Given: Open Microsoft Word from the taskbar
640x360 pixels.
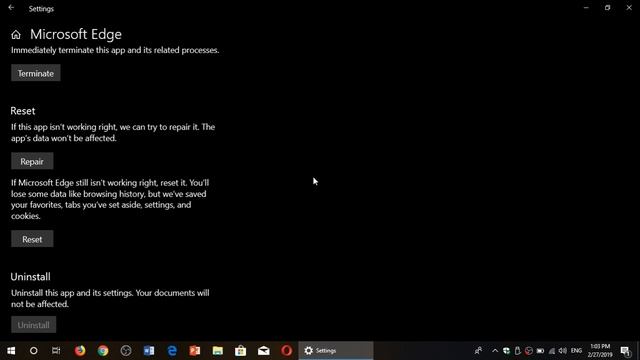Looking at the screenshot, I should tap(149, 351).
